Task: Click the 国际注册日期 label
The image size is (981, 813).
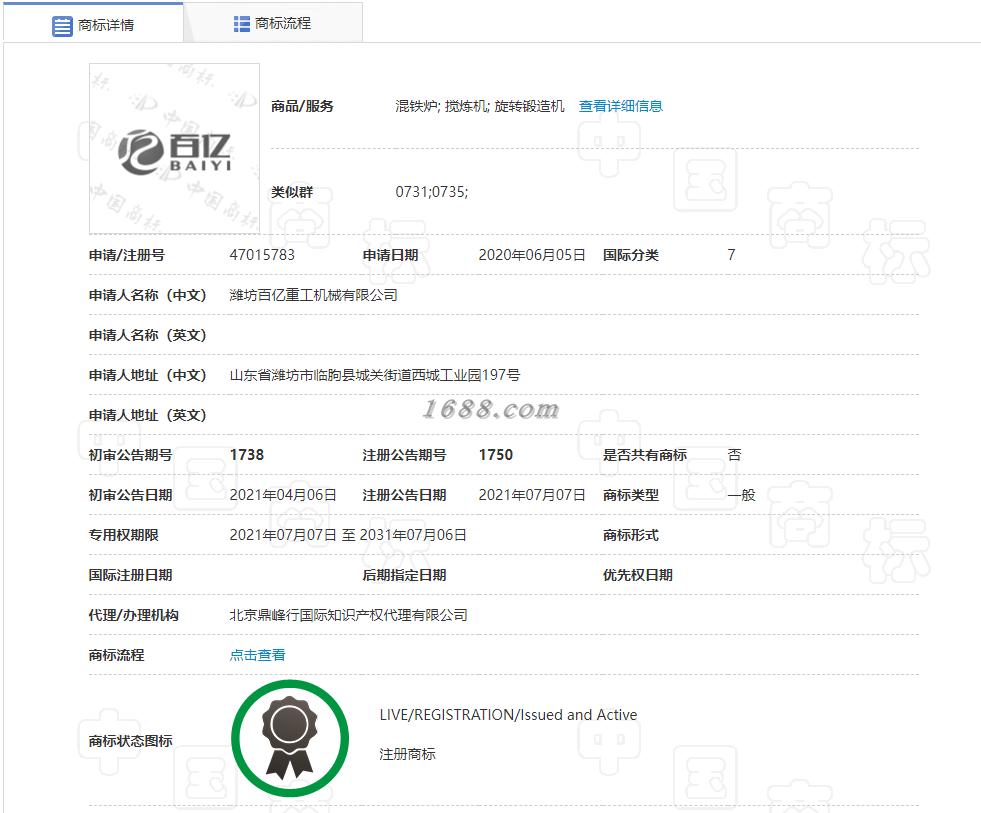Action: pos(131,575)
